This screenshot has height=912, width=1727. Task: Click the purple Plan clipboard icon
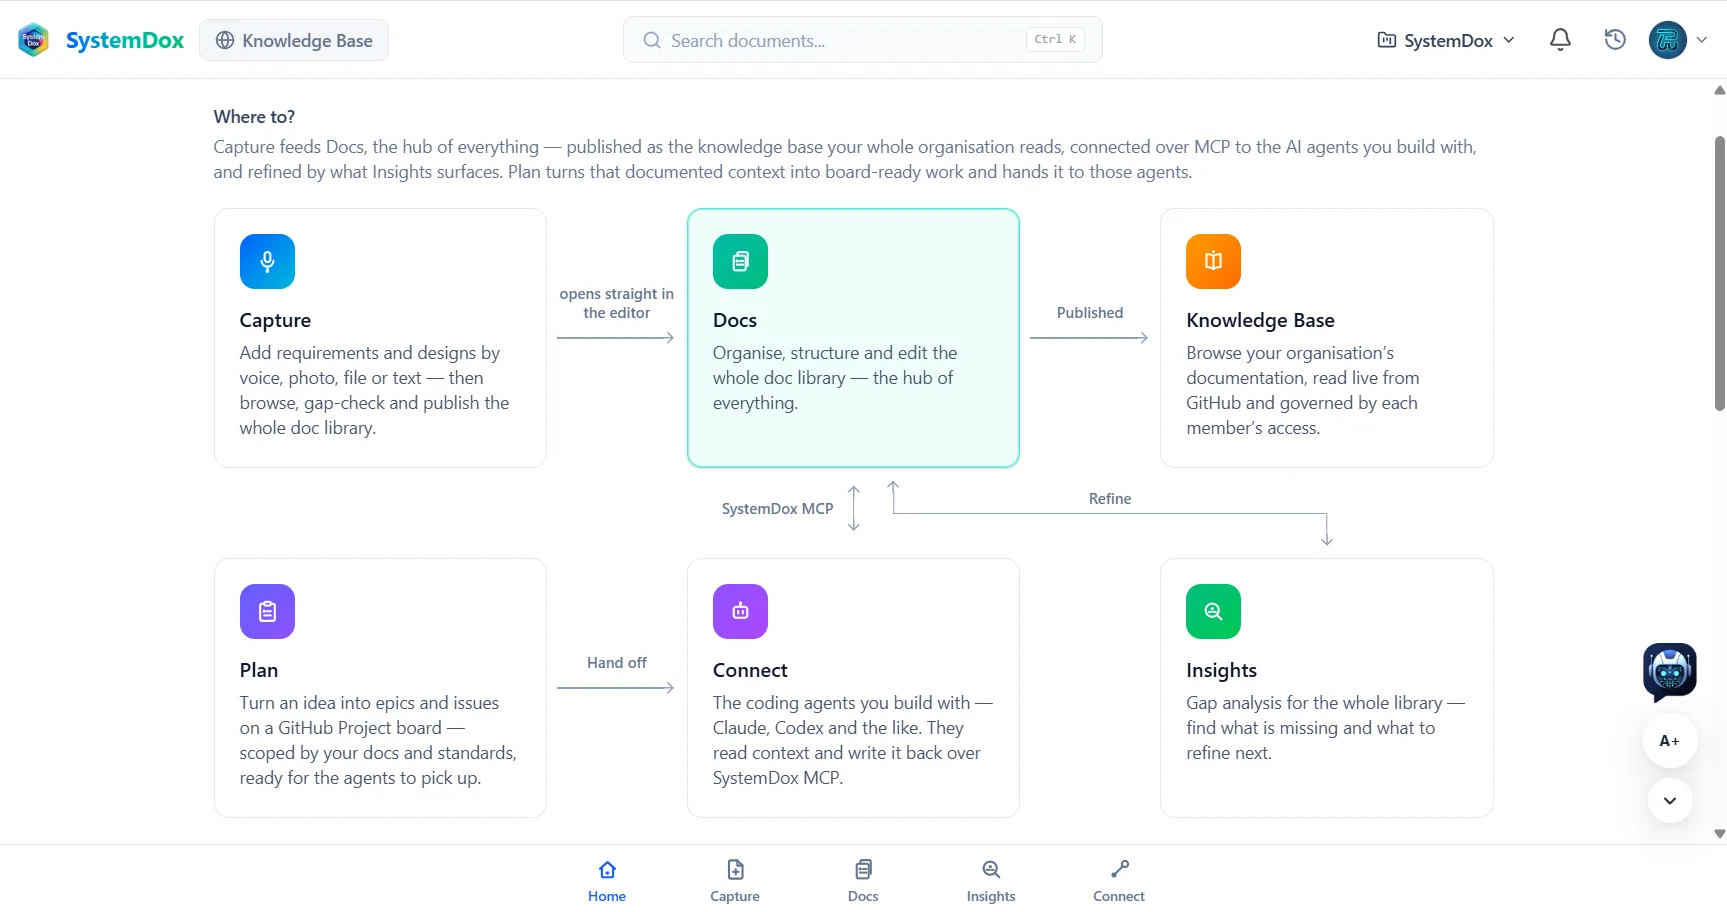click(x=267, y=611)
